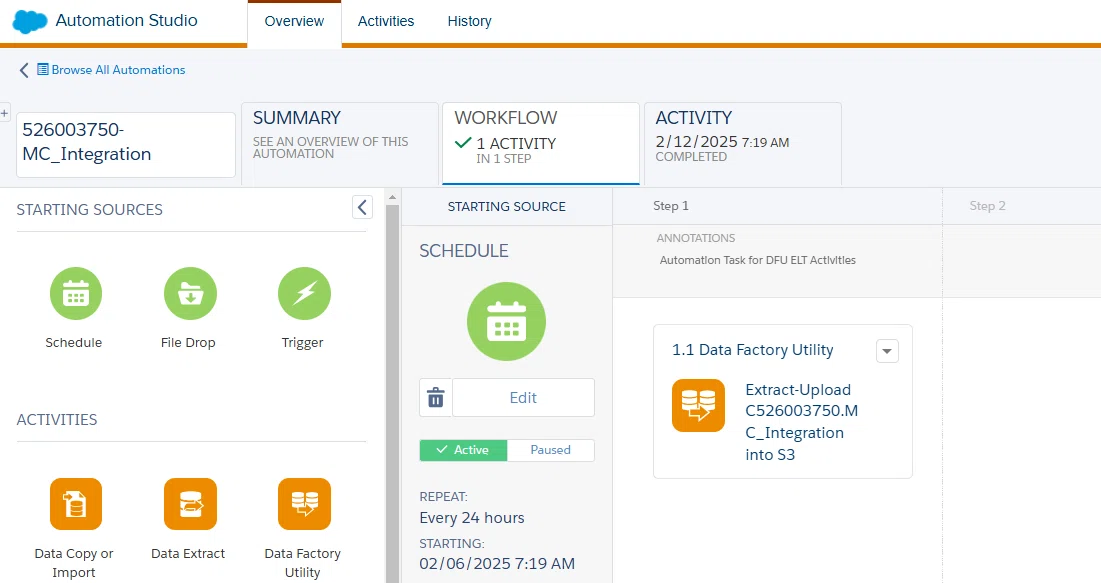Select the Data Factory Utility activity icon in sidebar
This screenshot has width=1101, height=583.
[304, 504]
